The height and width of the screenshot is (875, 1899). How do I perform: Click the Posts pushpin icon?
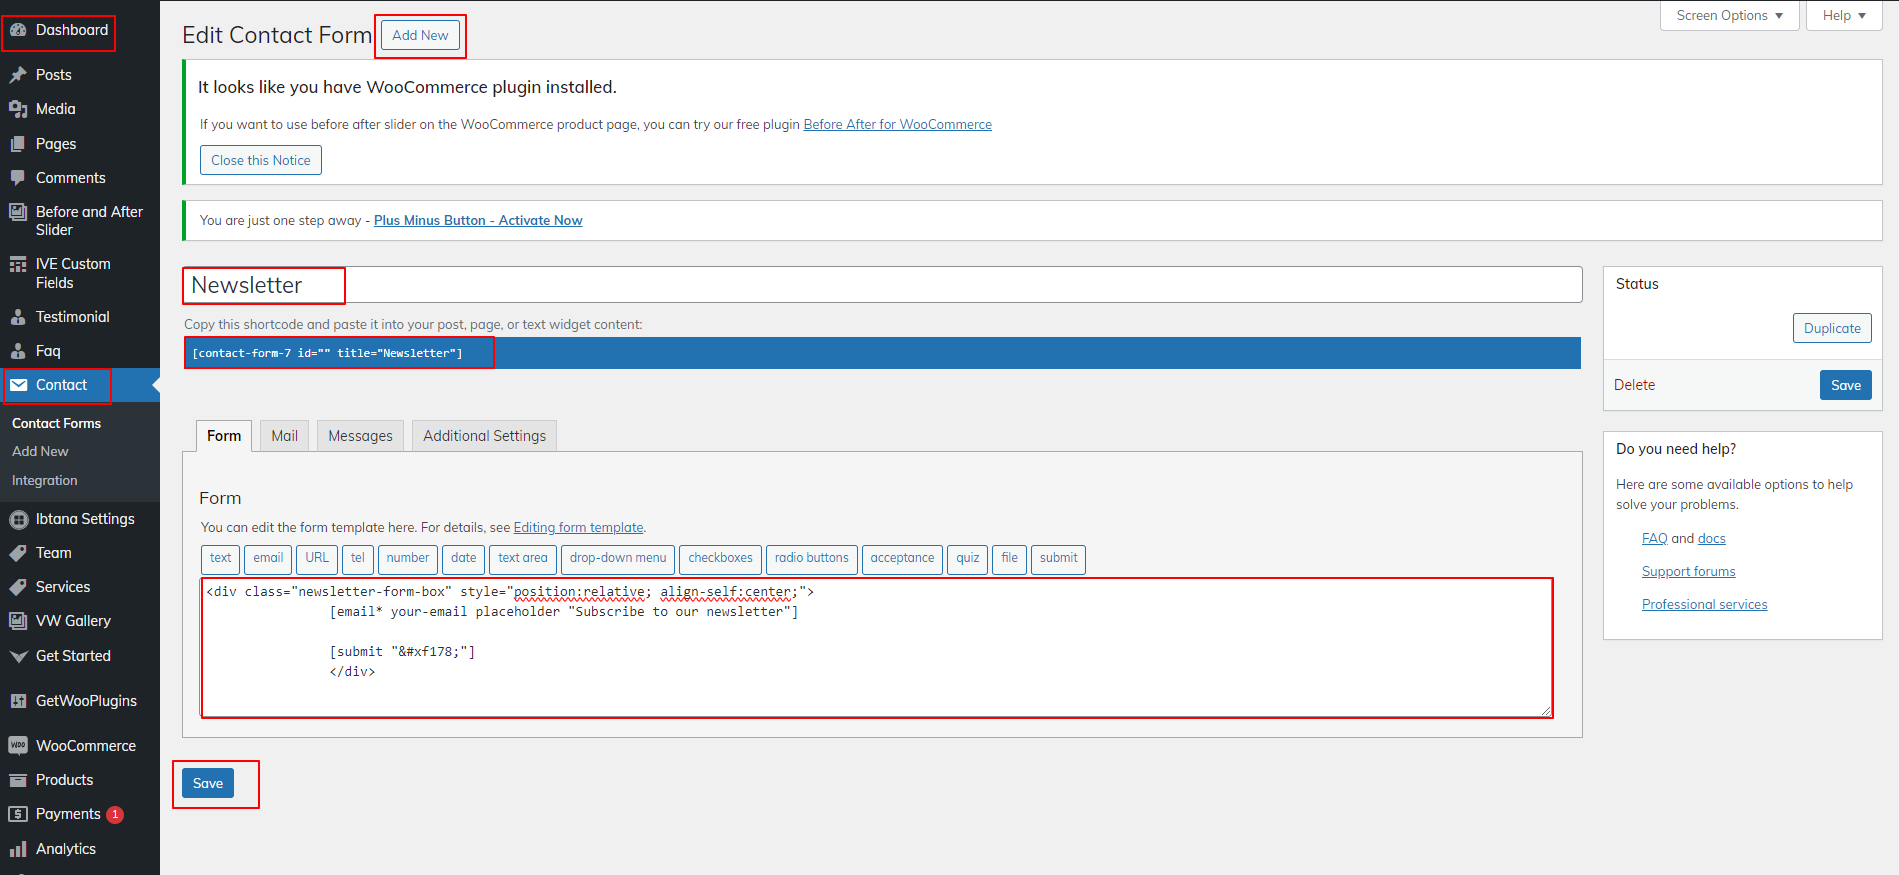pyautogui.click(x=18, y=75)
